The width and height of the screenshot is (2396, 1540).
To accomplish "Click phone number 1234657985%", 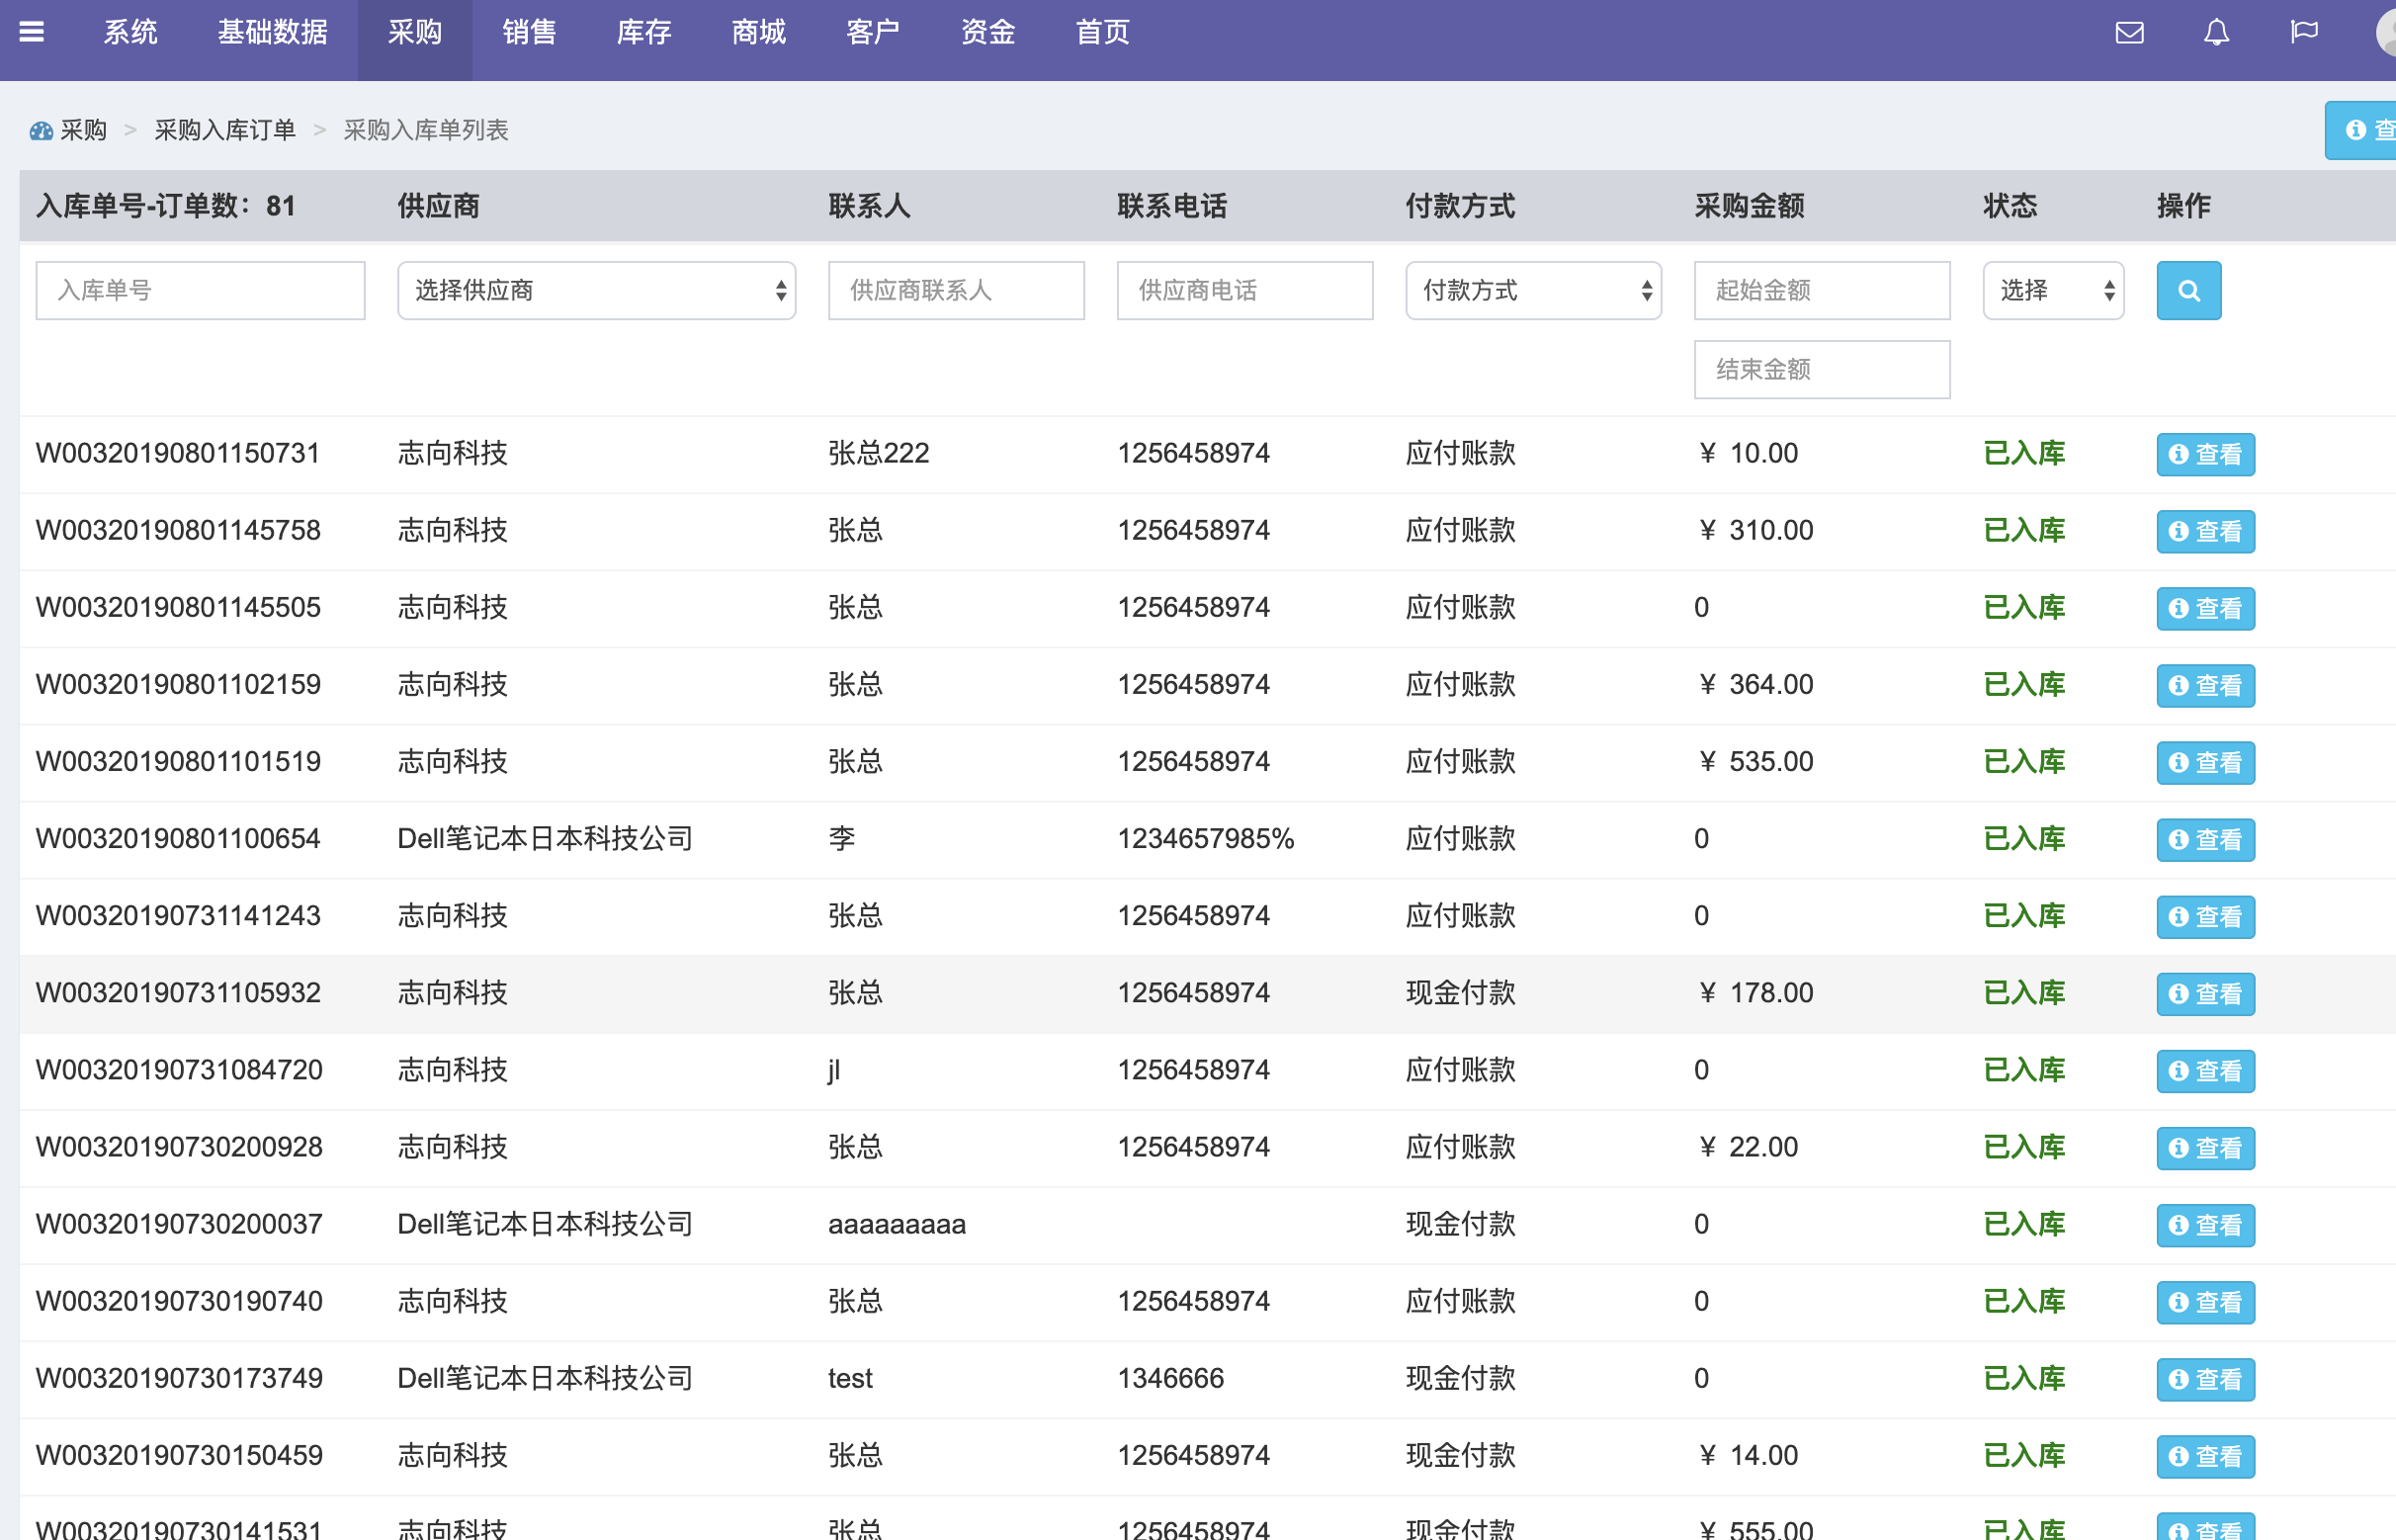I will pos(1206,839).
